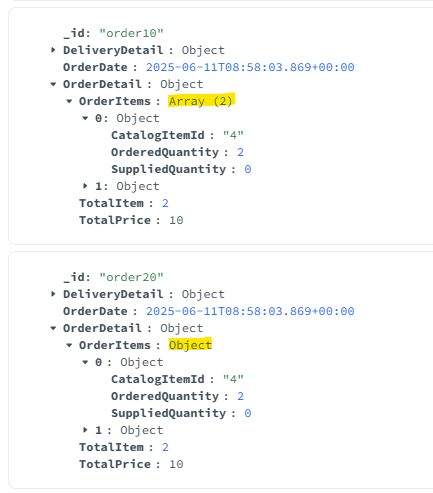This screenshot has width=433, height=493.
Task: Expand DeliveryDetail in order20 document
Action: point(53,294)
